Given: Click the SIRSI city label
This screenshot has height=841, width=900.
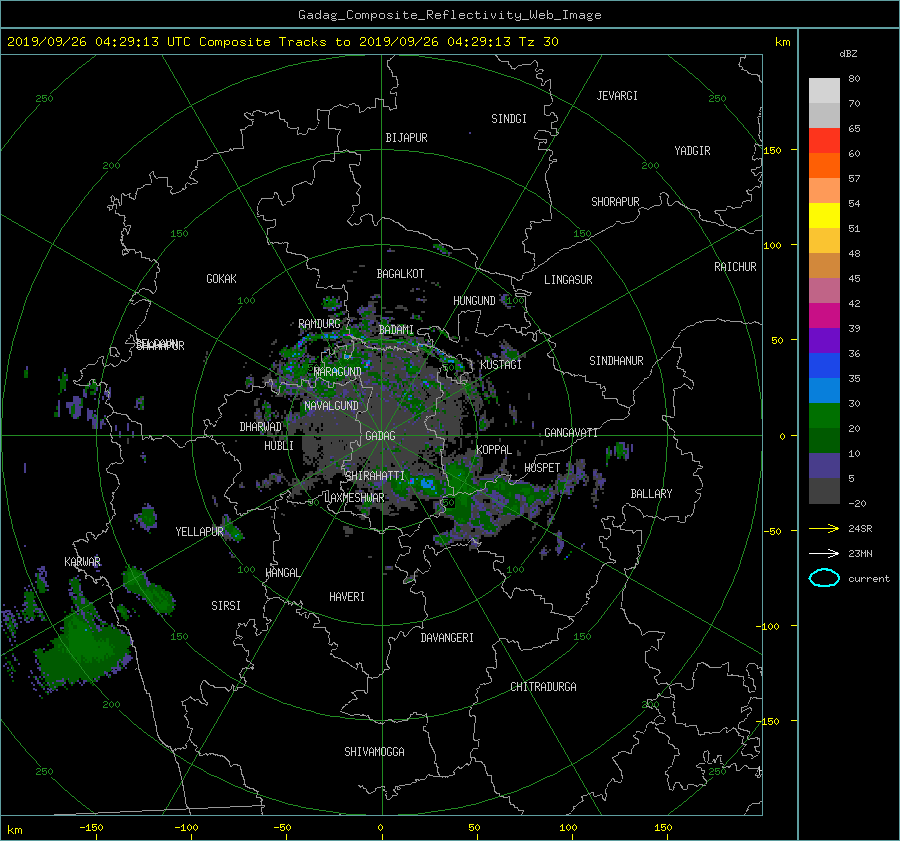Looking at the screenshot, I should point(226,606).
